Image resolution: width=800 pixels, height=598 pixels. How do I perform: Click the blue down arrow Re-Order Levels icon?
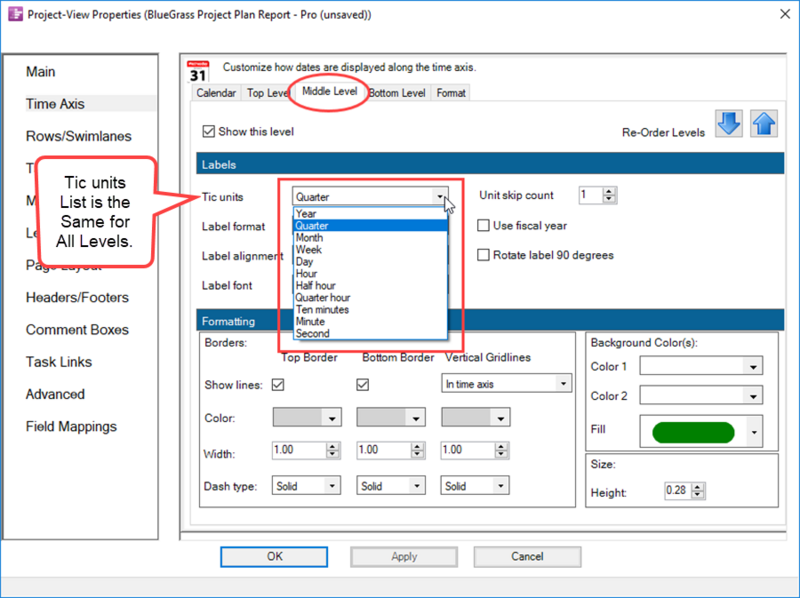click(729, 123)
